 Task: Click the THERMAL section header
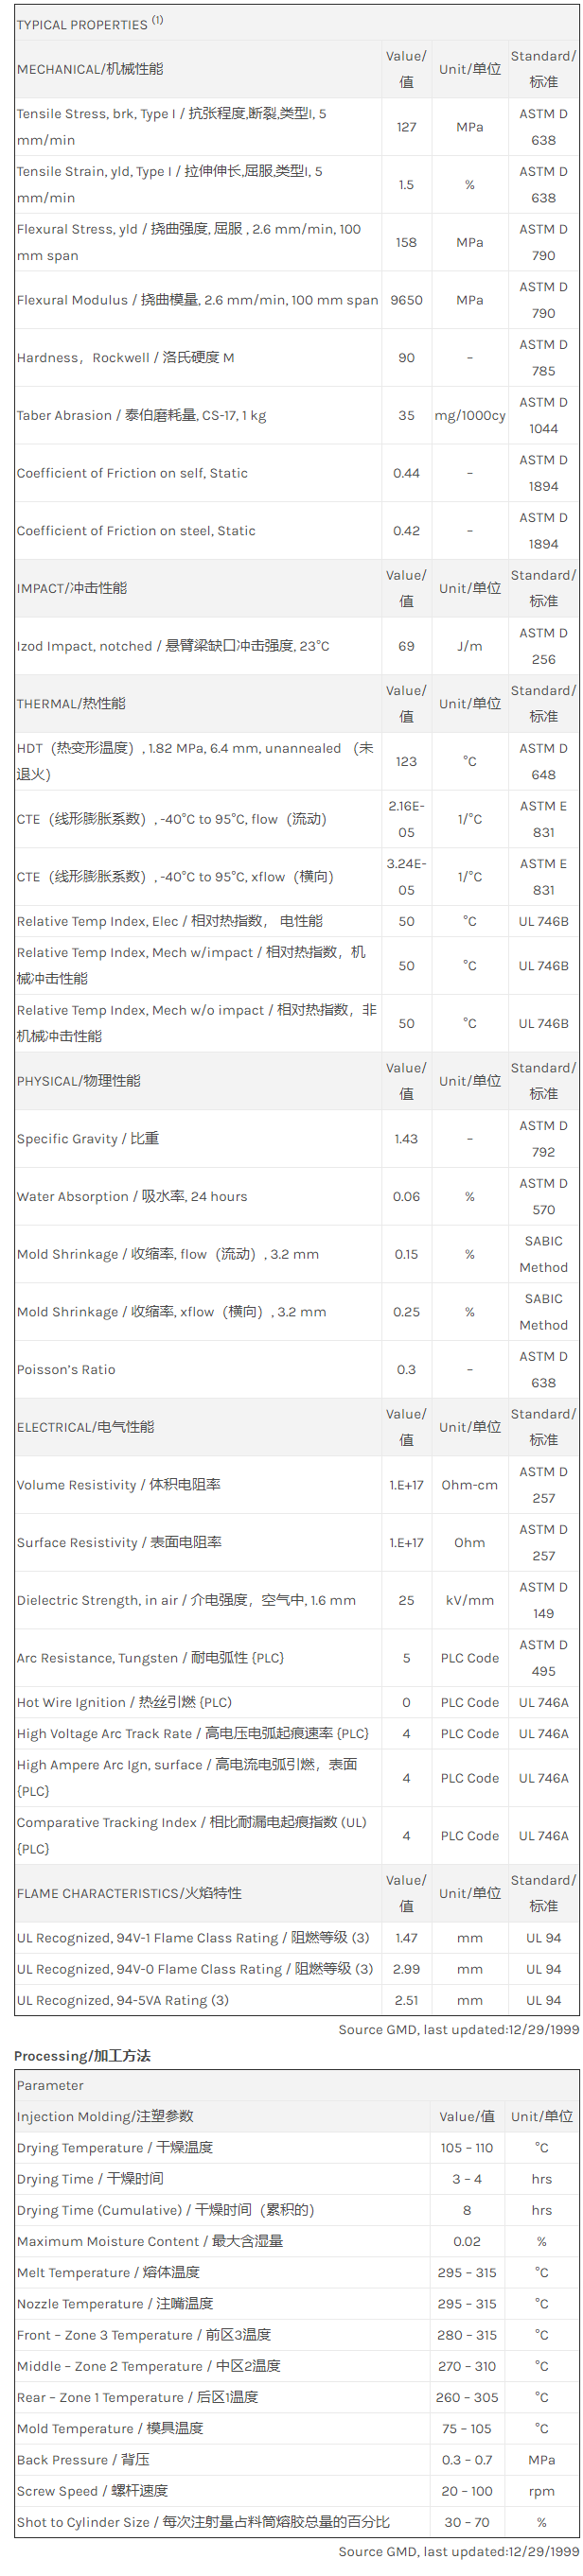(x=71, y=704)
